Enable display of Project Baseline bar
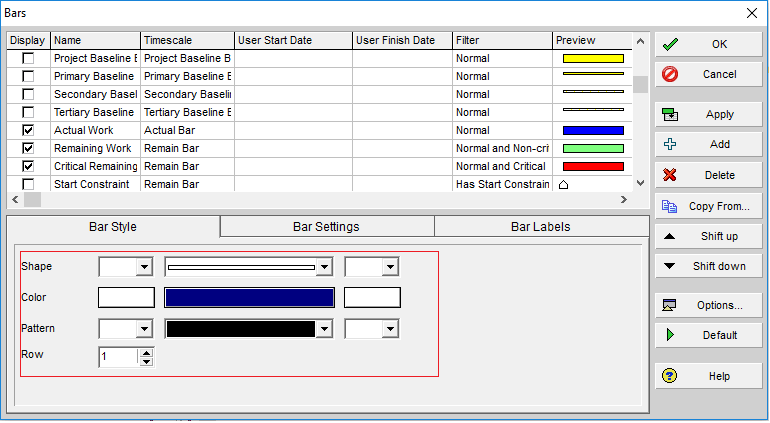The width and height of the screenshot is (770, 423). click(x=28, y=58)
